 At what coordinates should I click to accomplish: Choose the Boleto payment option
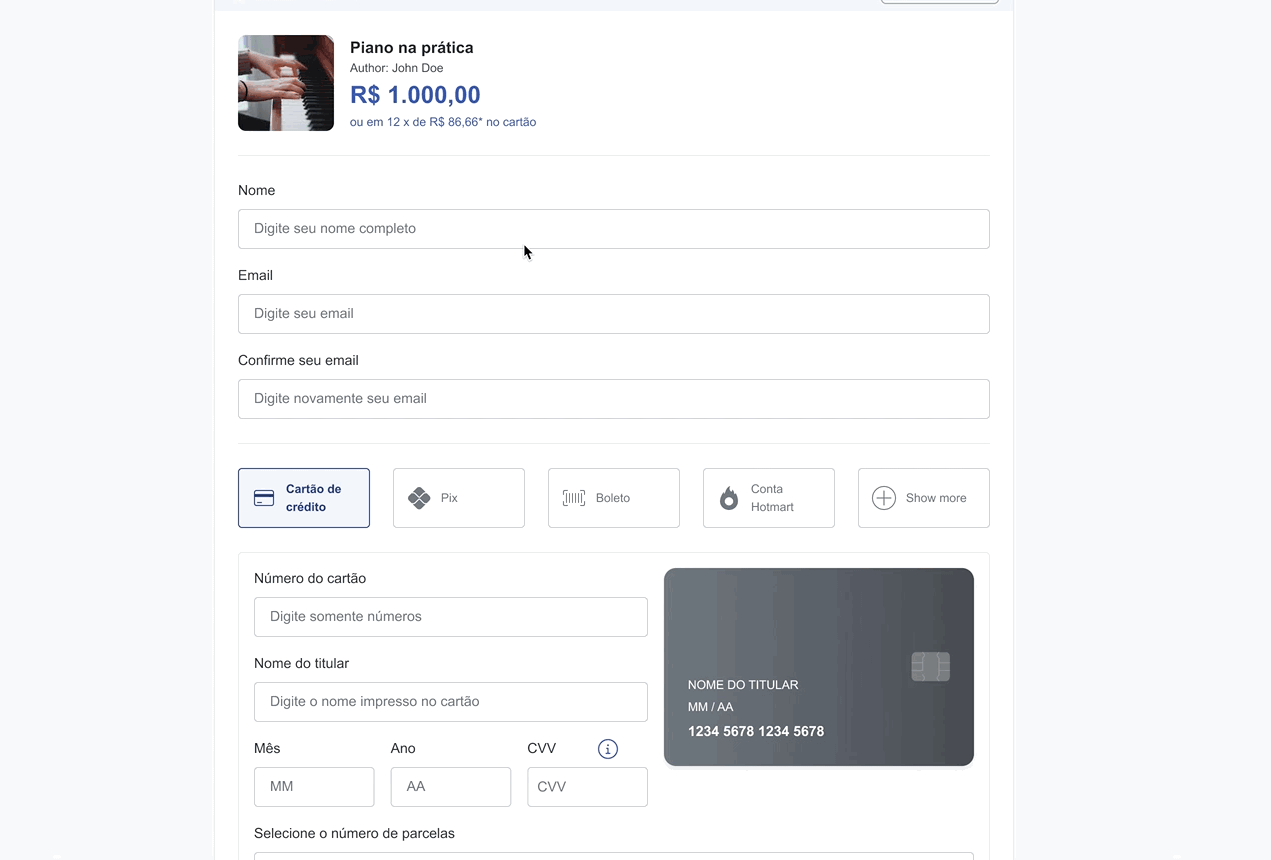coord(614,498)
